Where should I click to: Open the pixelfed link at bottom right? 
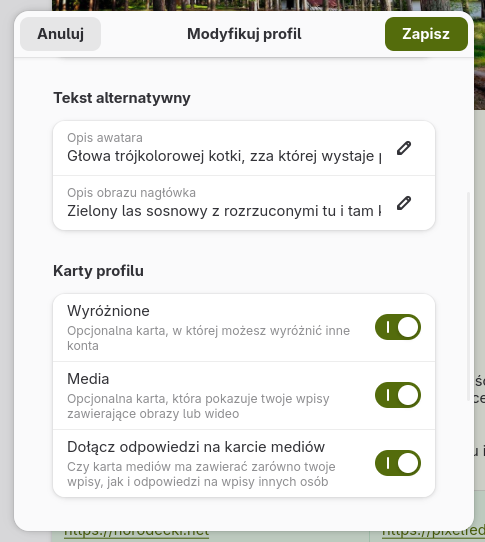point(433,534)
